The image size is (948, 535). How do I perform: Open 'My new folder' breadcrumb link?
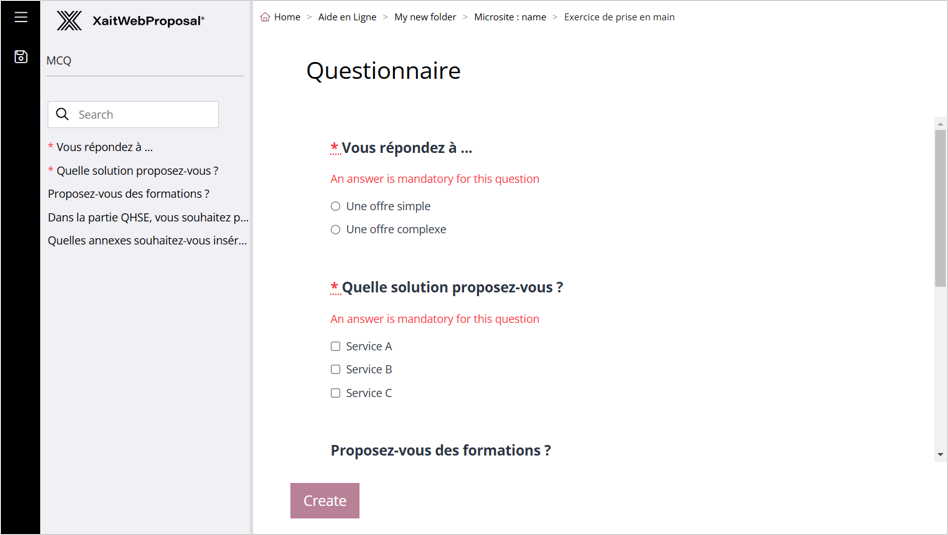[x=425, y=17]
